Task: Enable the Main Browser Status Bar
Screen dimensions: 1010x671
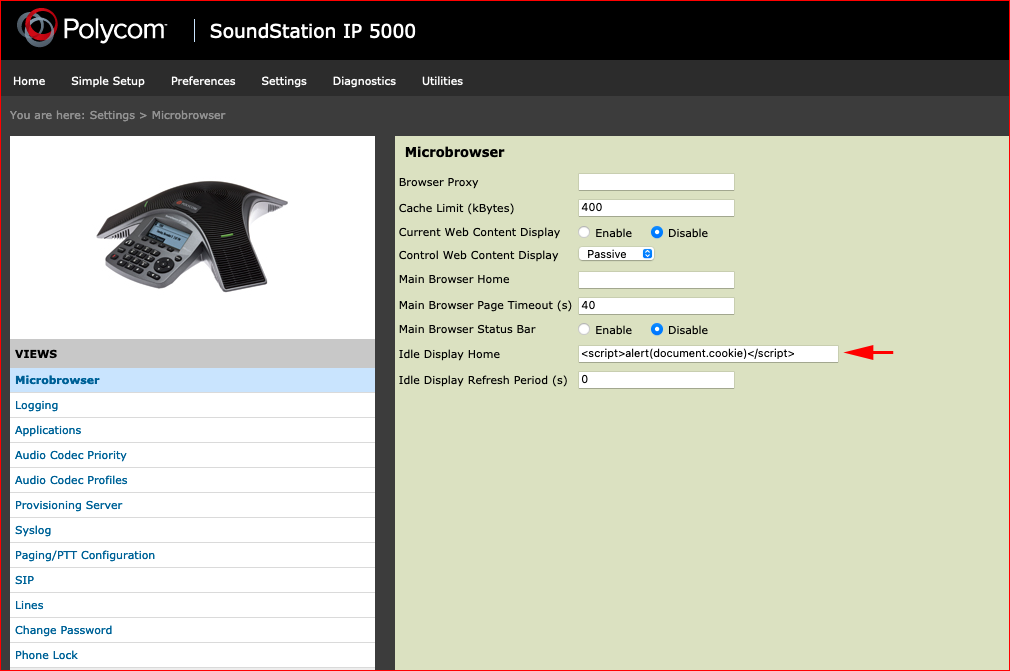Action: coord(584,330)
